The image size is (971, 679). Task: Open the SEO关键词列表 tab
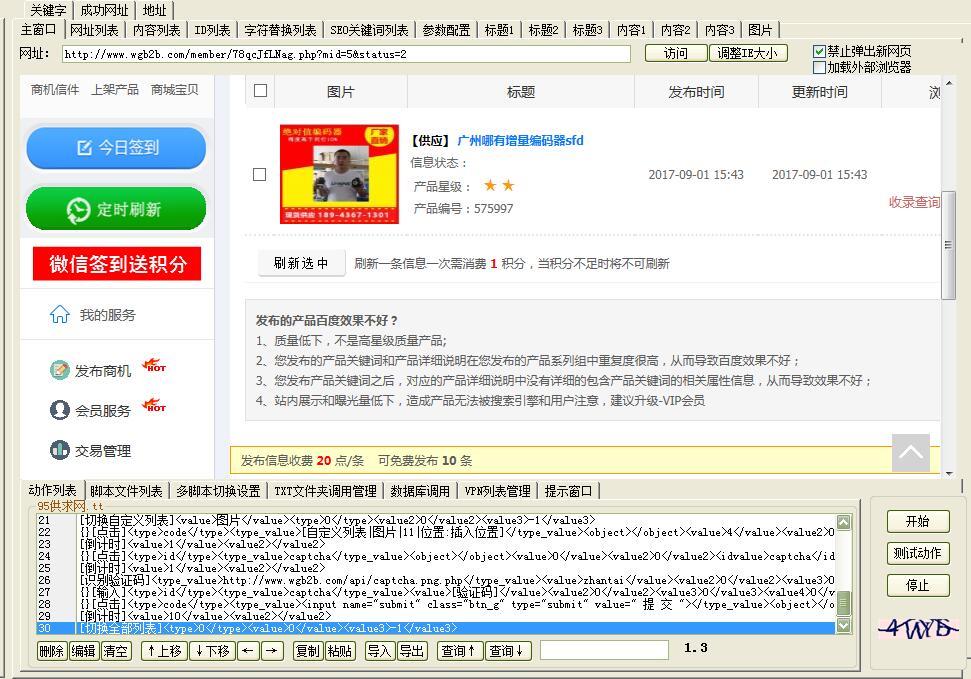click(x=369, y=30)
